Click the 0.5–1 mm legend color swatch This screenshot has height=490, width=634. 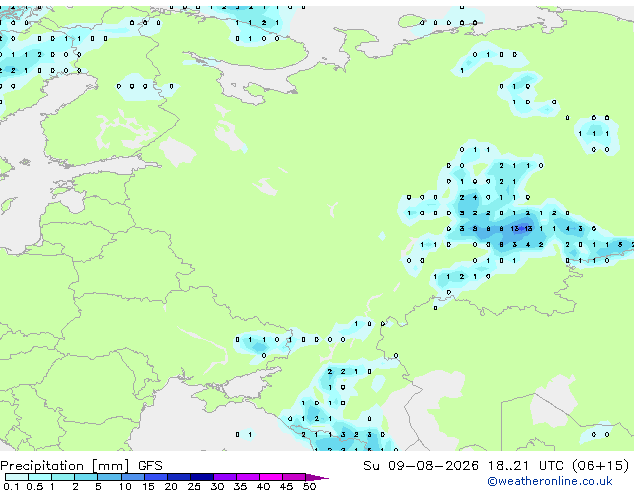click(x=40, y=477)
